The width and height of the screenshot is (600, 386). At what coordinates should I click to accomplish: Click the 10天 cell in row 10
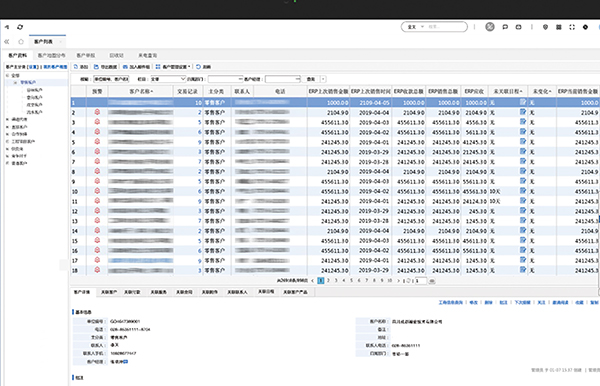coord(495,191)
